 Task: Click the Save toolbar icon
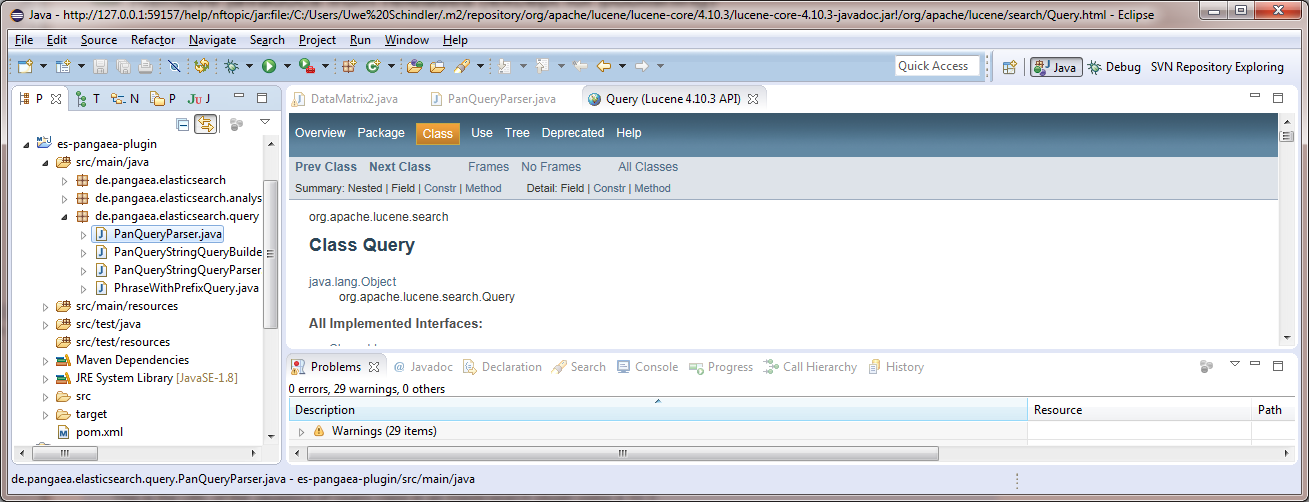(100, 66)
